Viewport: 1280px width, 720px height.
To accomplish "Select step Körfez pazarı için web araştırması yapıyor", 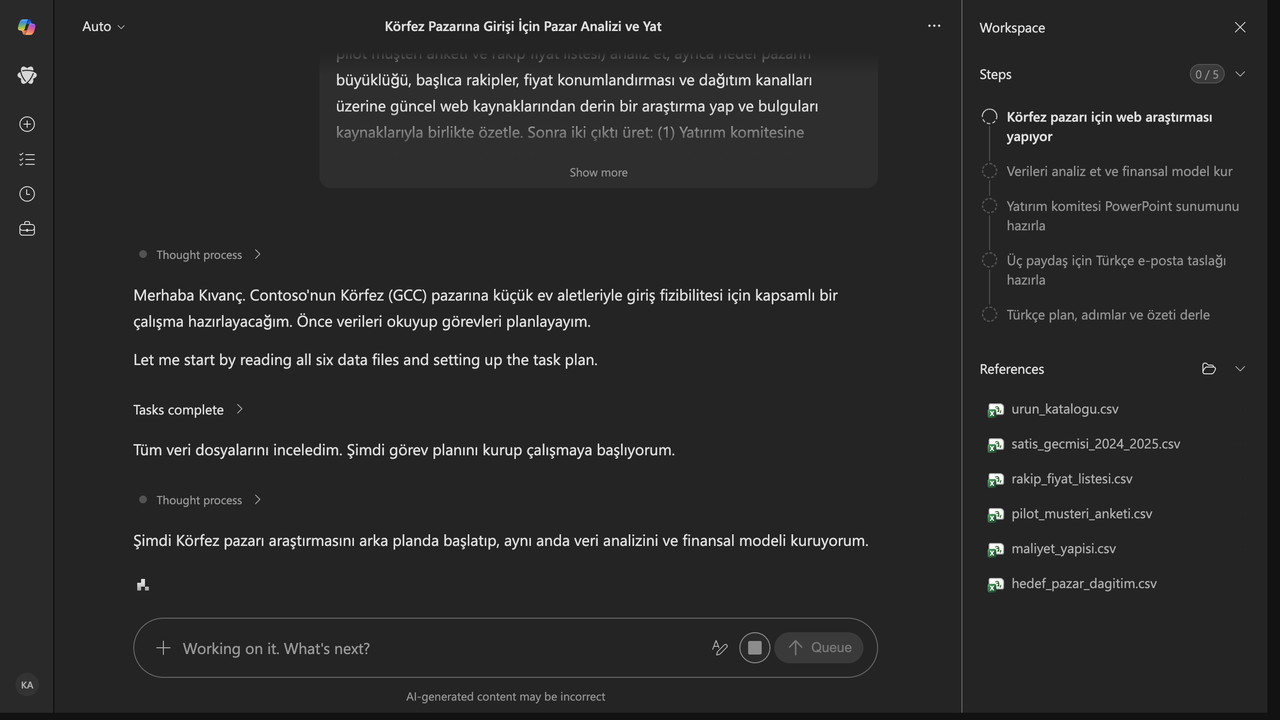I will pyautogui.click(x=1109, y=127).
